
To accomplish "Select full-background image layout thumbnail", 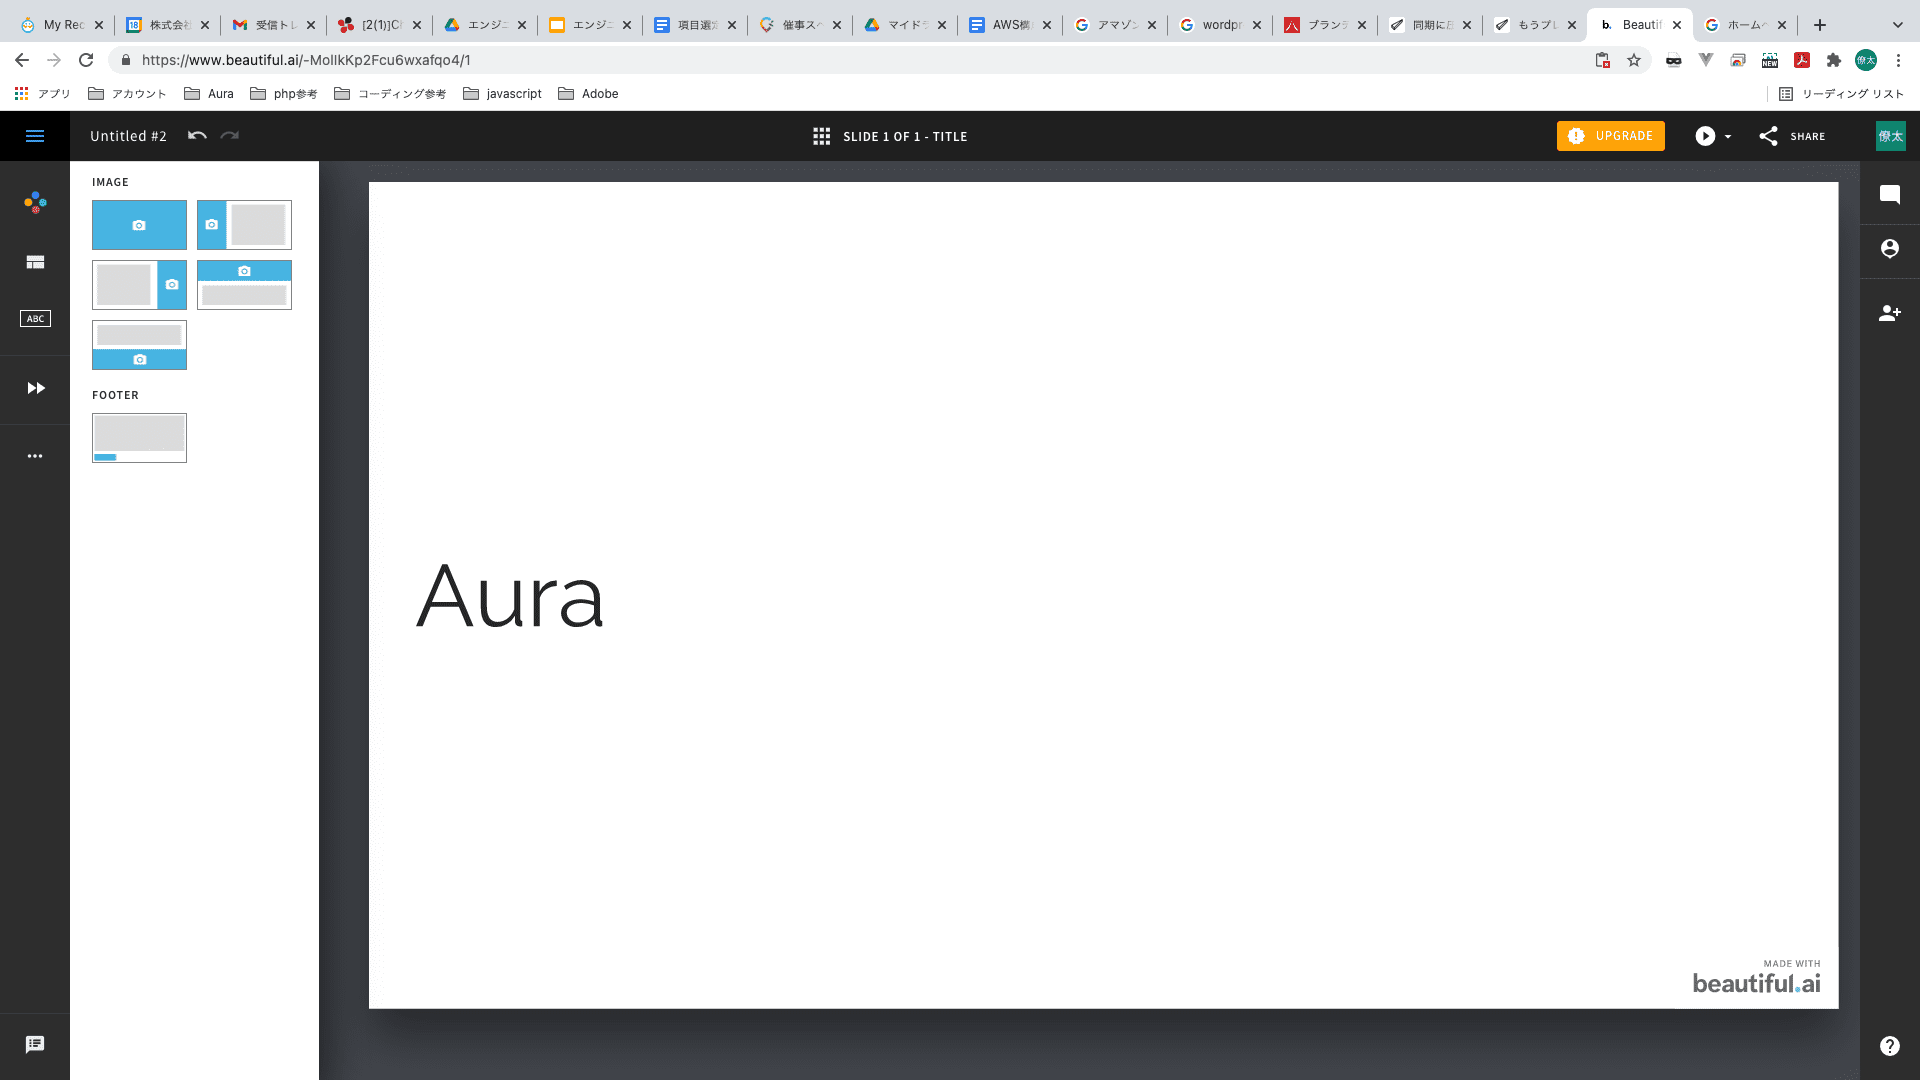I will coord(139,225).
